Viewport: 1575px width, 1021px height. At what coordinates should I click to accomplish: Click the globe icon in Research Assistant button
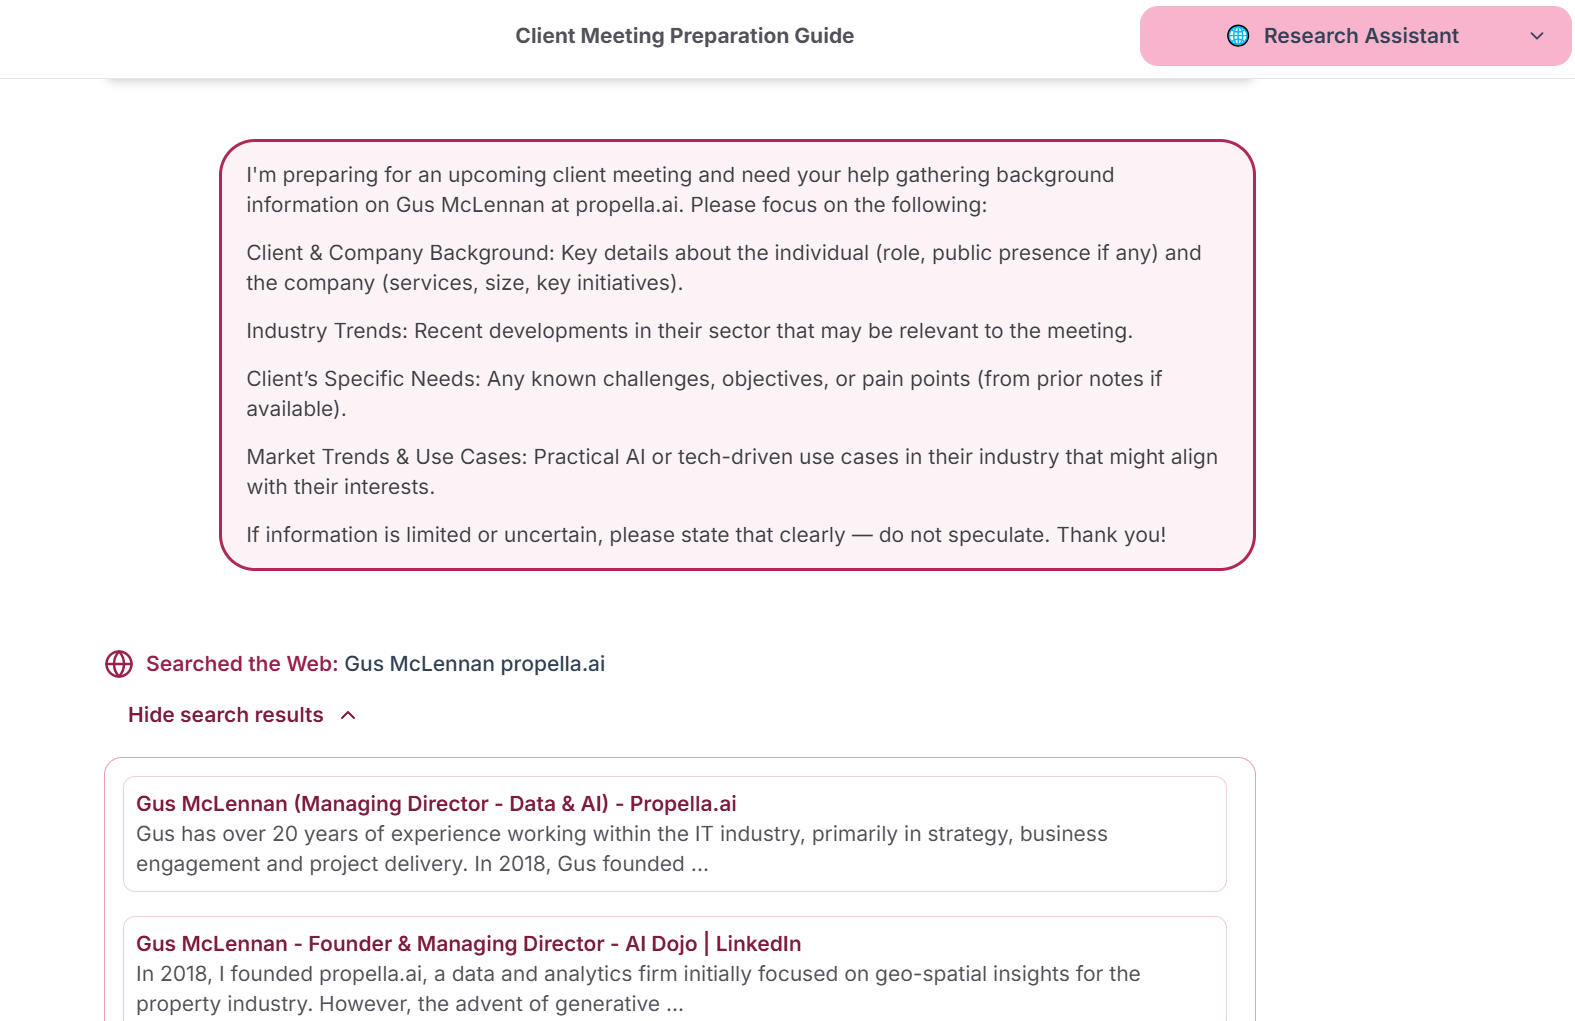pos(1238,36)
